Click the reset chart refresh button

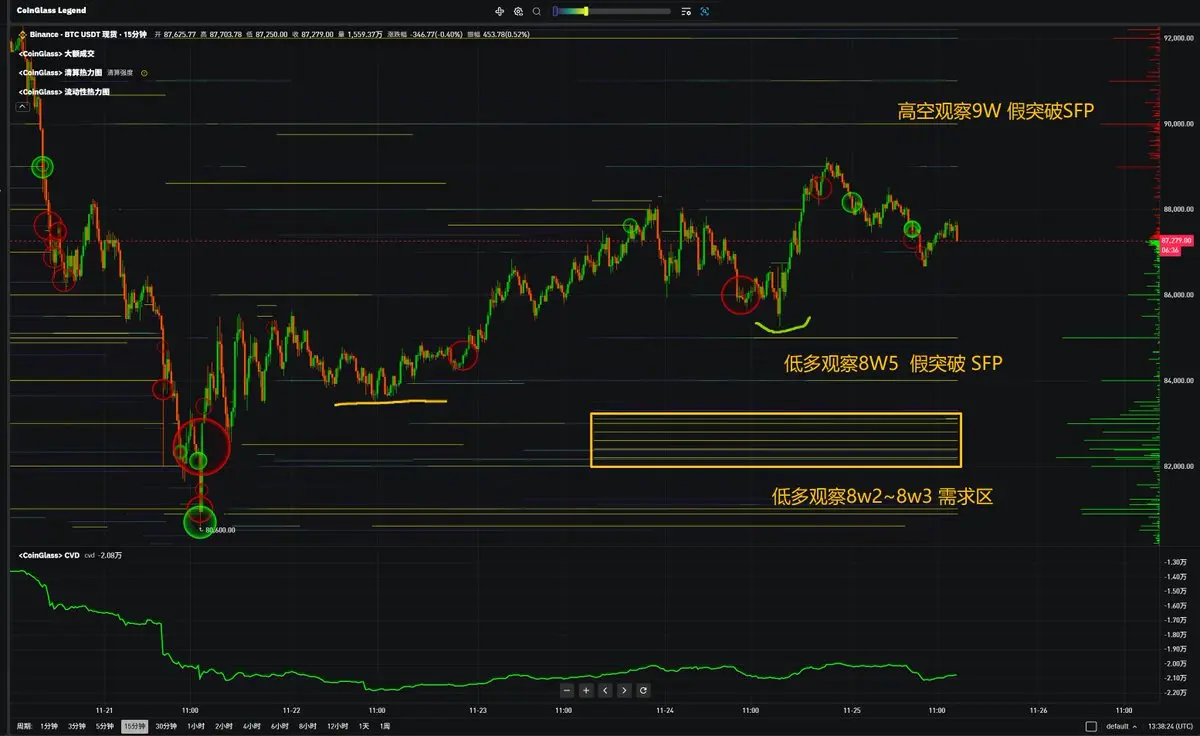point(643,690)
